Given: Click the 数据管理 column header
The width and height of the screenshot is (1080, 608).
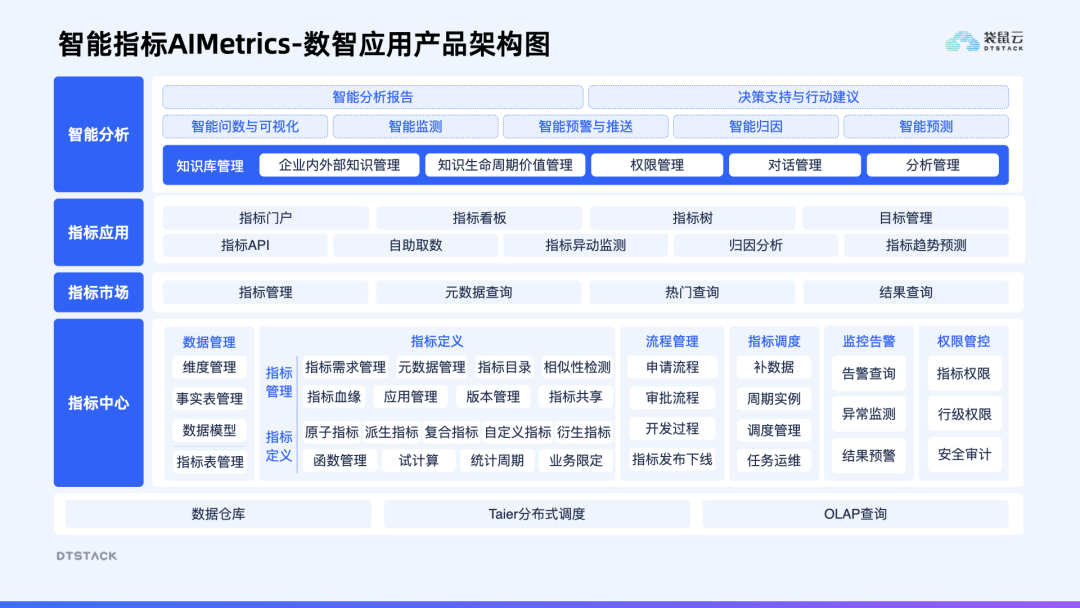Looking at the screenshot, I should [x=209, y=342].
